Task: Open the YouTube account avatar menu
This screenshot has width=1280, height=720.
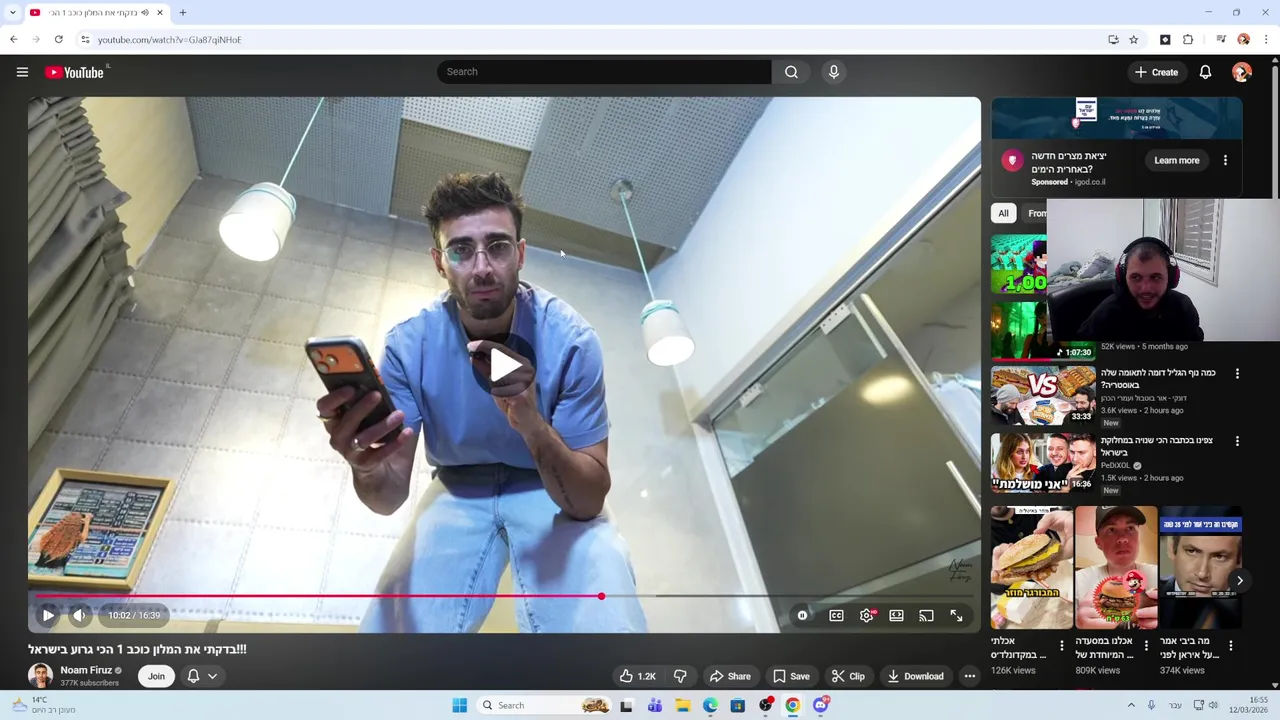Action: coord(1242,72)
